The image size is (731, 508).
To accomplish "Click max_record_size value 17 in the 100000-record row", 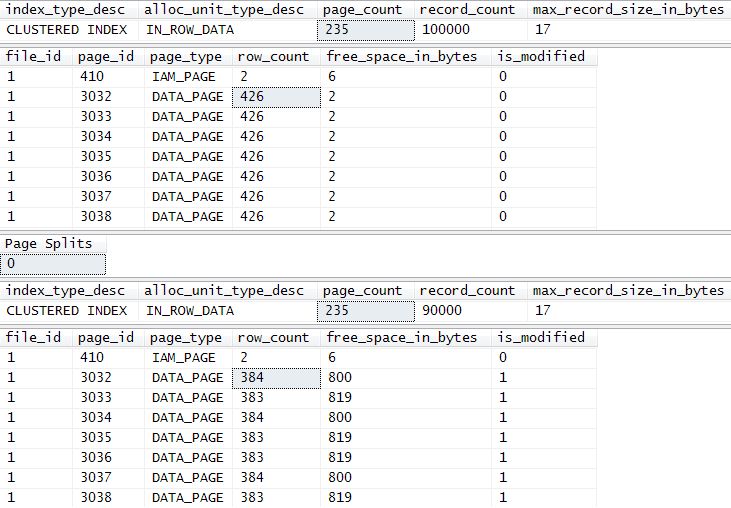I will (x=629, y=30).
